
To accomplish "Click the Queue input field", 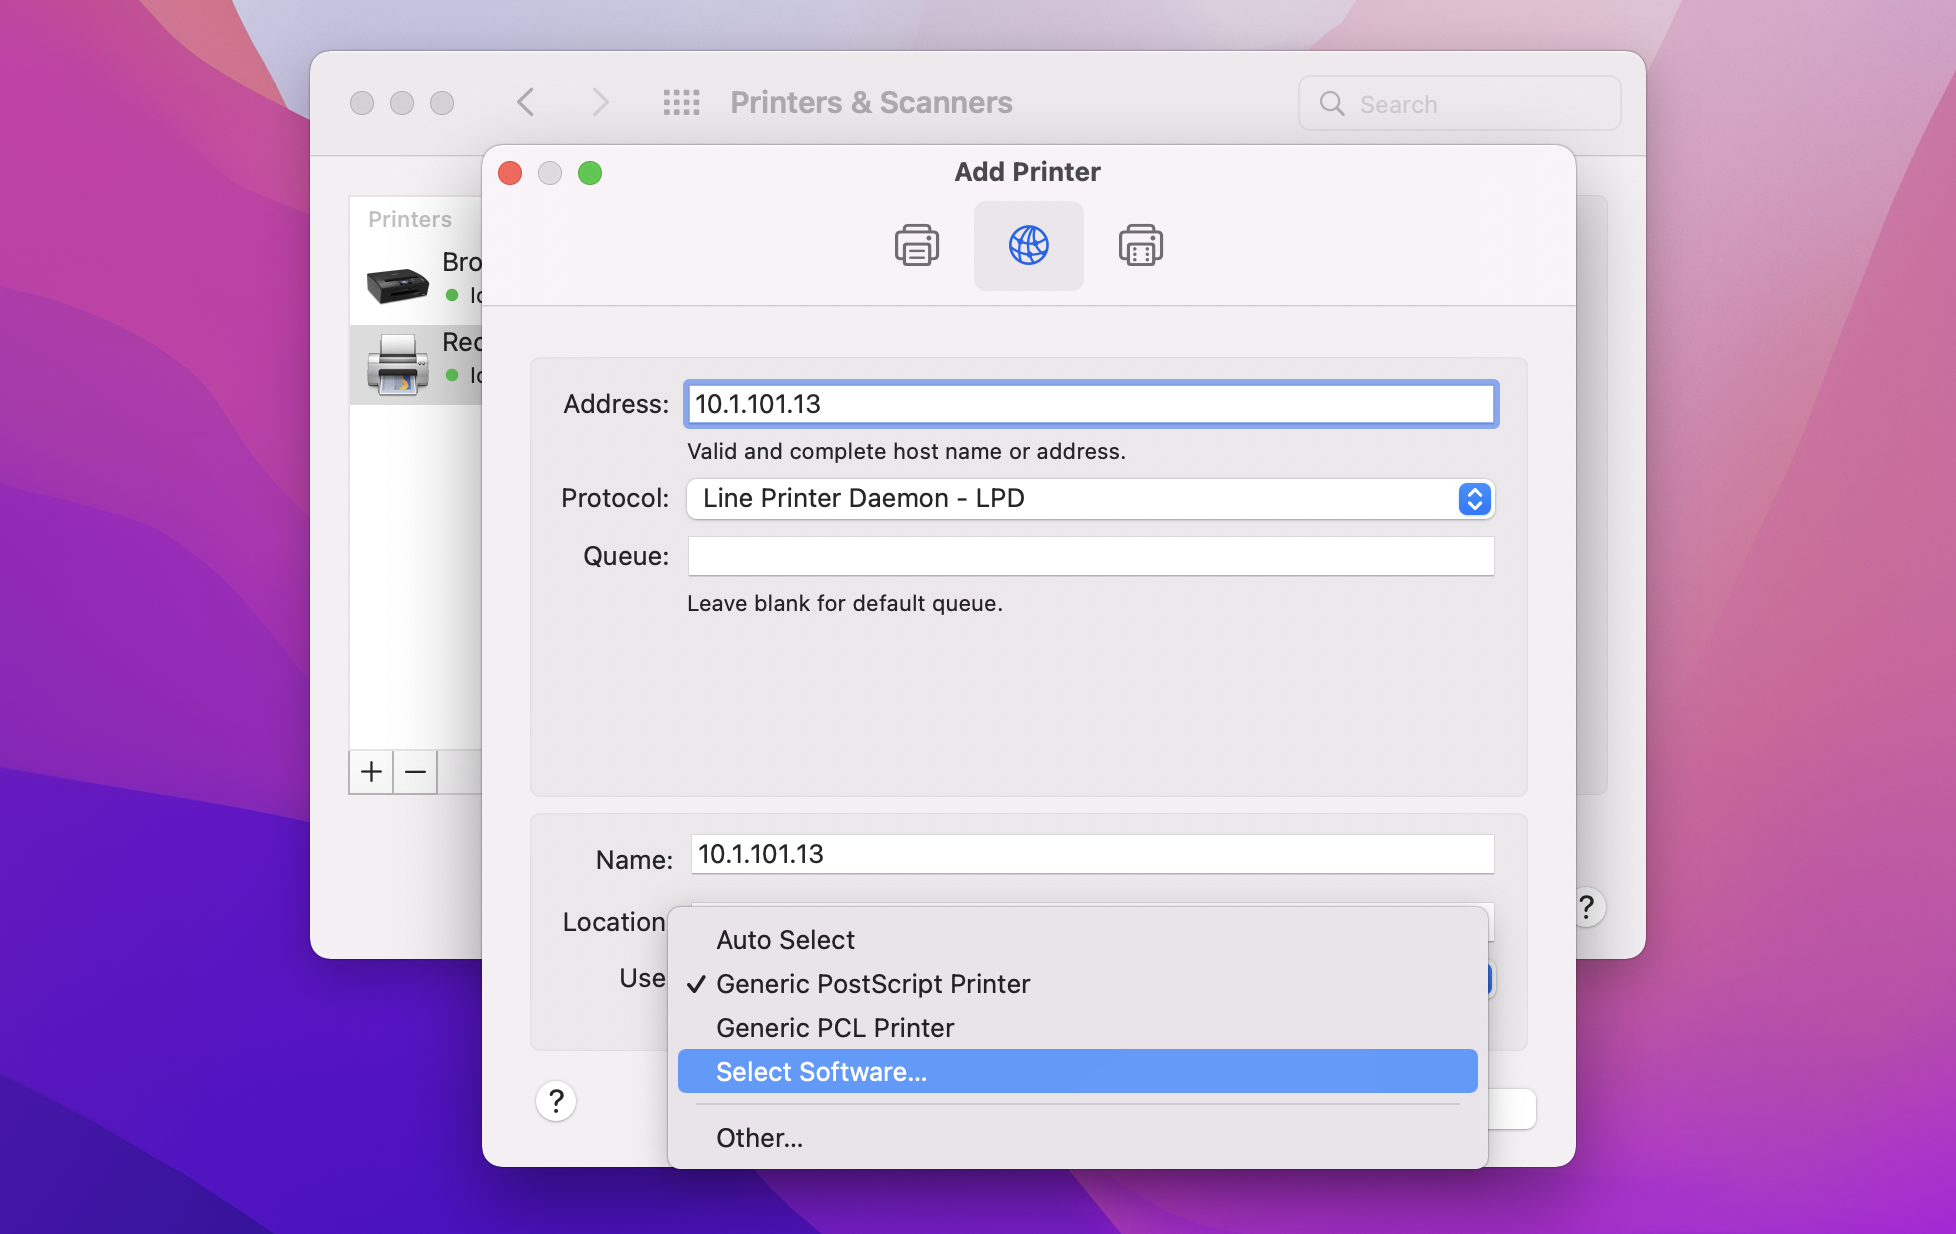I will pos(1090,556).
